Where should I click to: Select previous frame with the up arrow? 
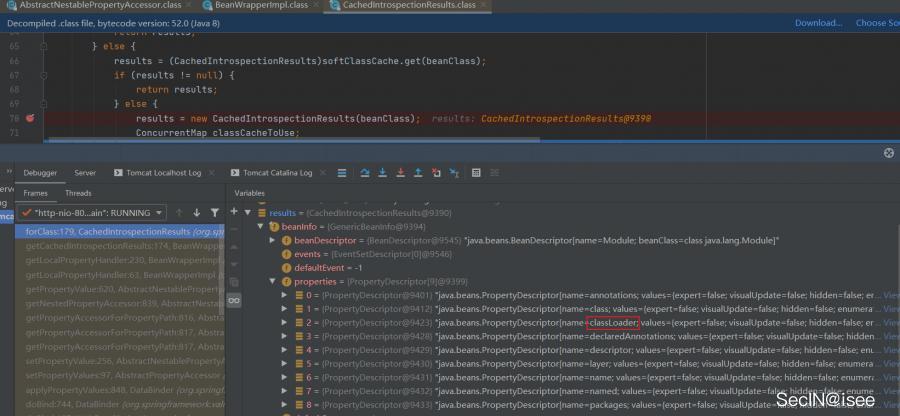click(x=179, y=213)
